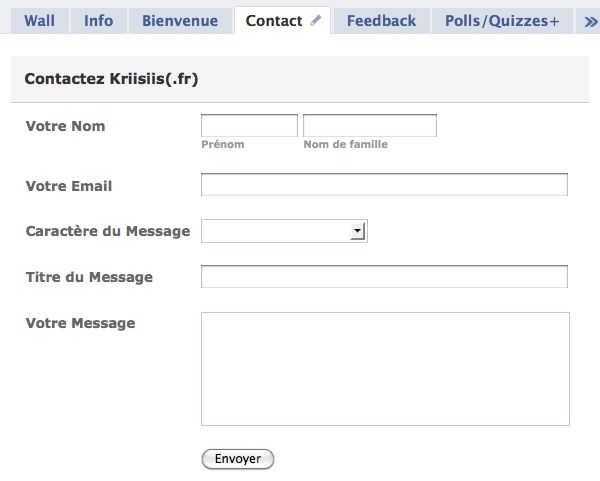Focus the Nom de famille field

(x=369, y=126)
